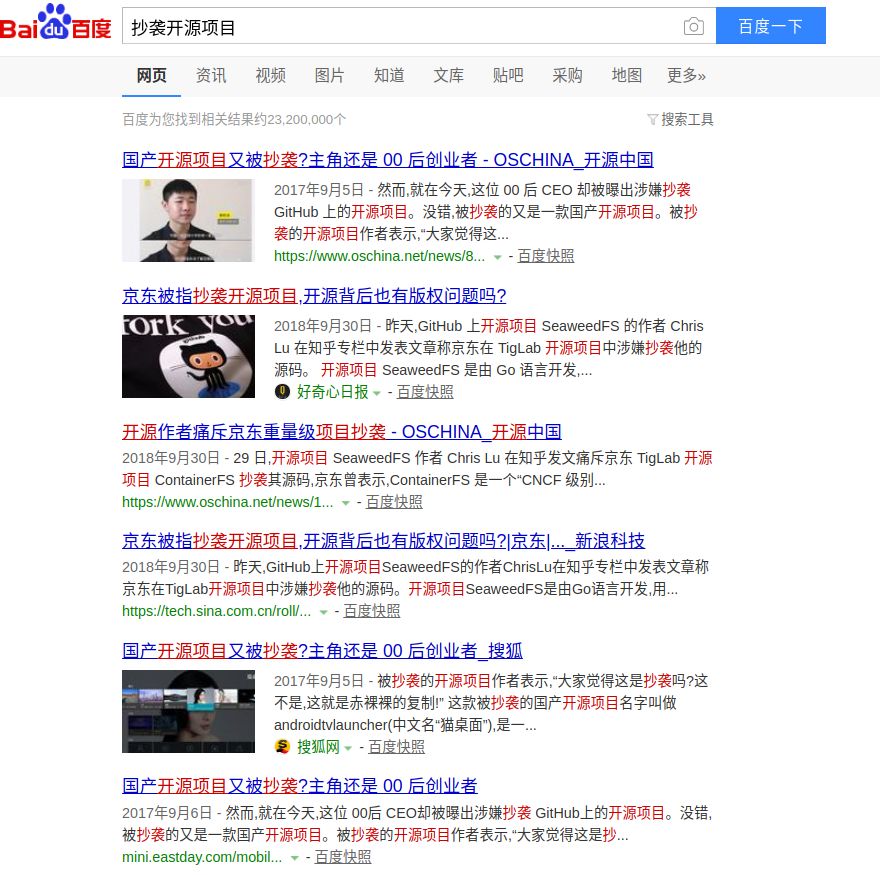Open 开源作者痛斥京东重量级项目抄袭 link

click(x=342, y=432)
